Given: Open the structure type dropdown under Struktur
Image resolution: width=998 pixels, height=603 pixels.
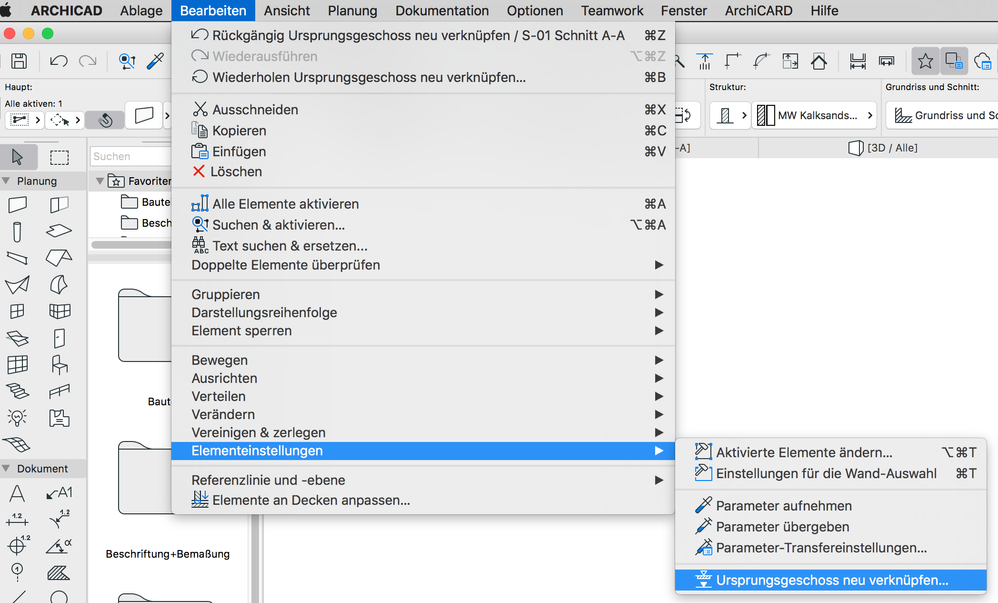Looking at the screenshot, I should pos(730,115).
